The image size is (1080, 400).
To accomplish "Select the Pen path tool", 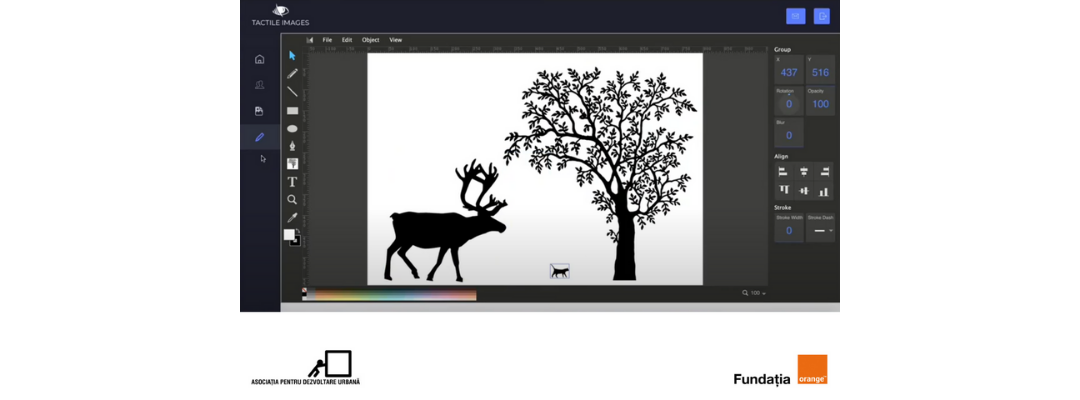I will (292, 146).
